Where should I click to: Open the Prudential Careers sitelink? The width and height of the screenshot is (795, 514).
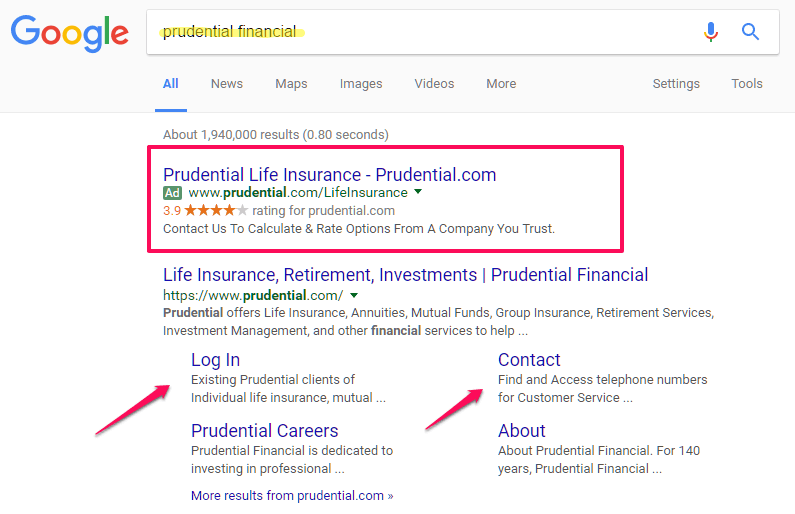click(x=265, y=430)
